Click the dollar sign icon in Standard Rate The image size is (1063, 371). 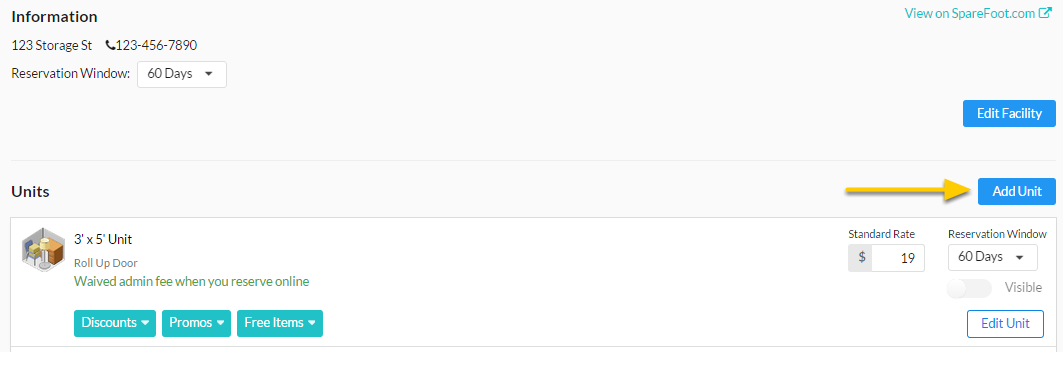[861, 258]
